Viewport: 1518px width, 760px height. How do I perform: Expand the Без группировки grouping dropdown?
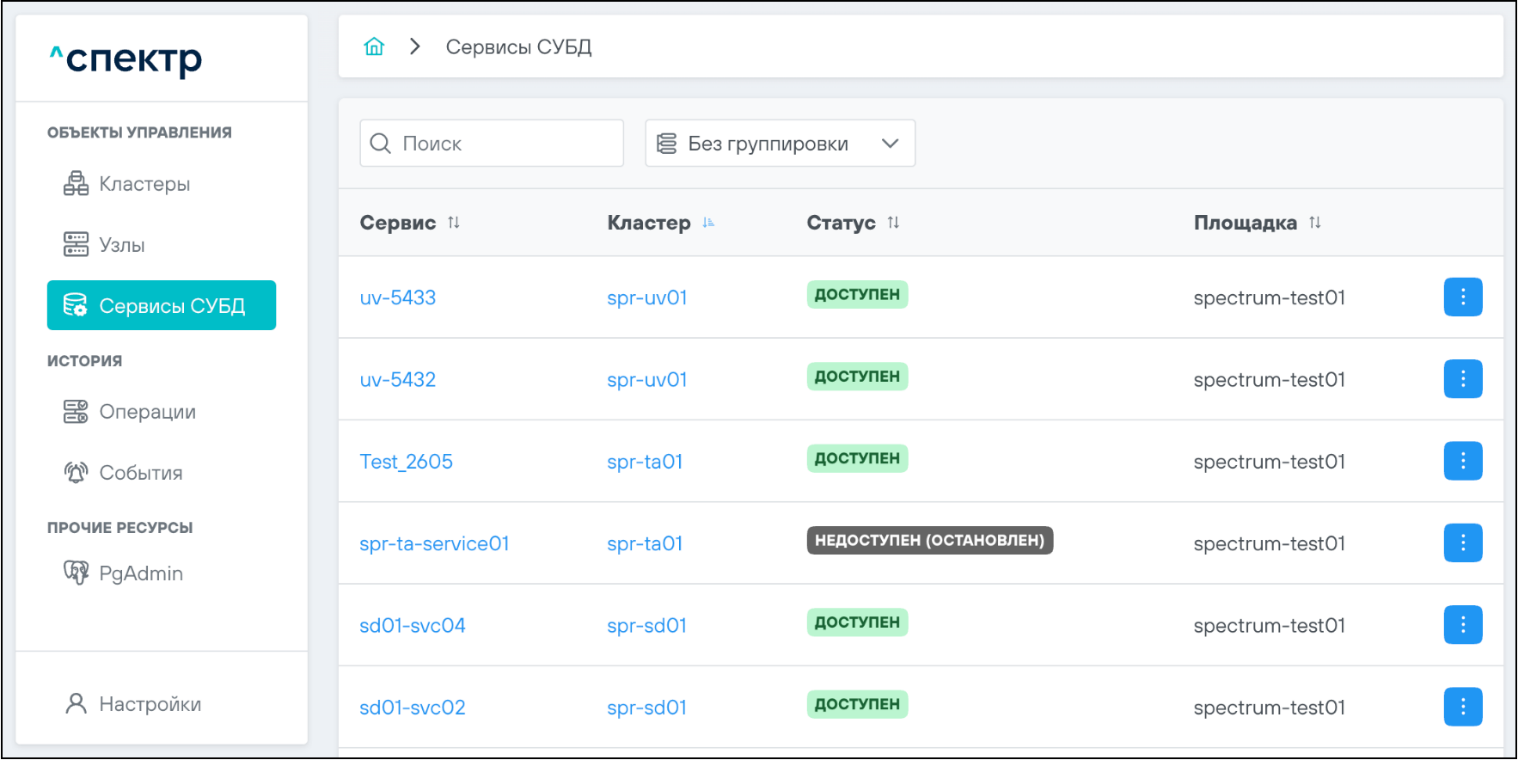pyautogui.click(x=780, y=144)
